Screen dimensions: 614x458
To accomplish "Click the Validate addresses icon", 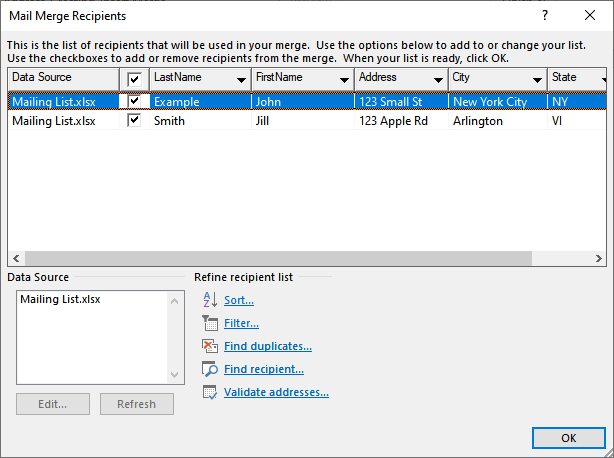I will [210, 392].
